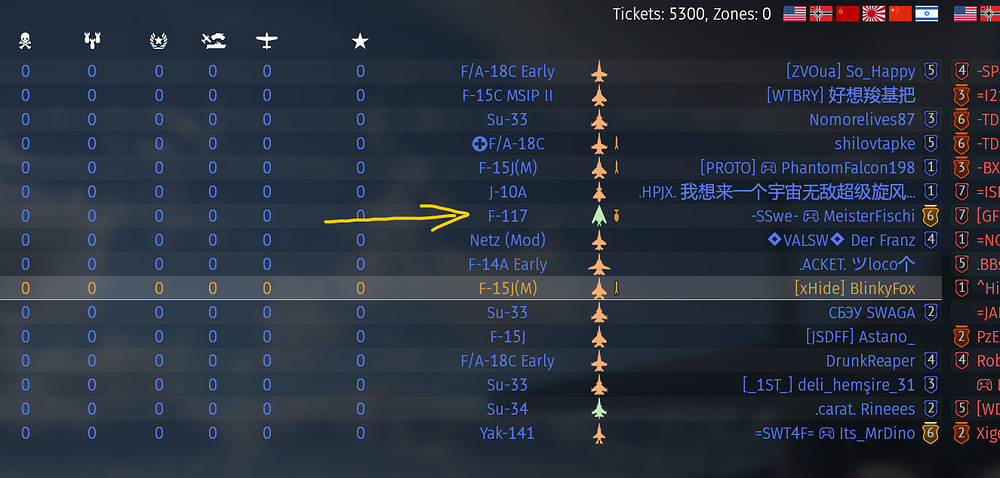Select player [xHide] BlinkyFox
The image size is (1000, 478).
(855, 289)
